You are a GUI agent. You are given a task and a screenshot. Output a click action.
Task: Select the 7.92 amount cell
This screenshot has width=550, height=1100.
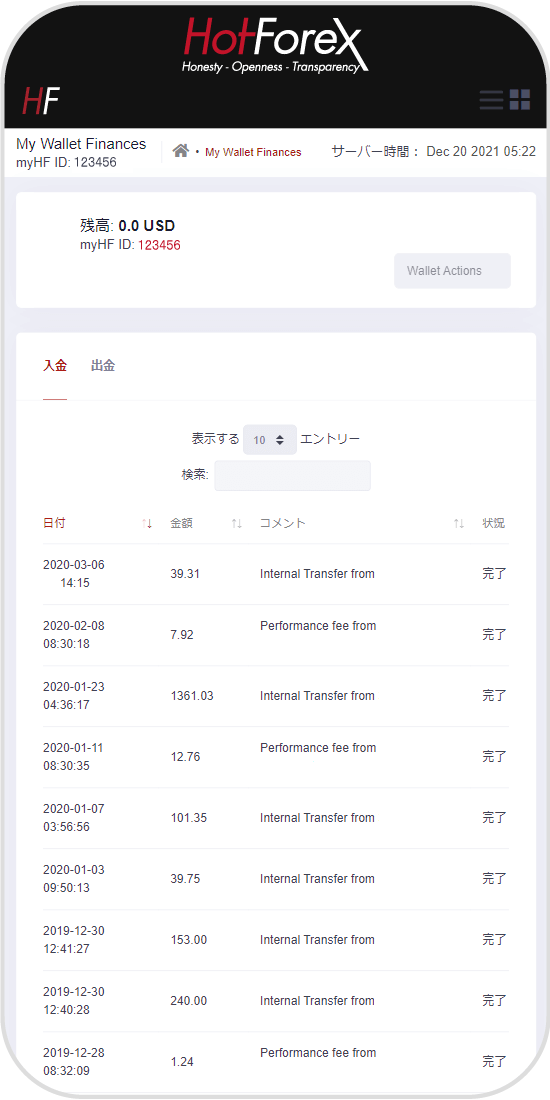pyautogui.click(x=182, y=635)
